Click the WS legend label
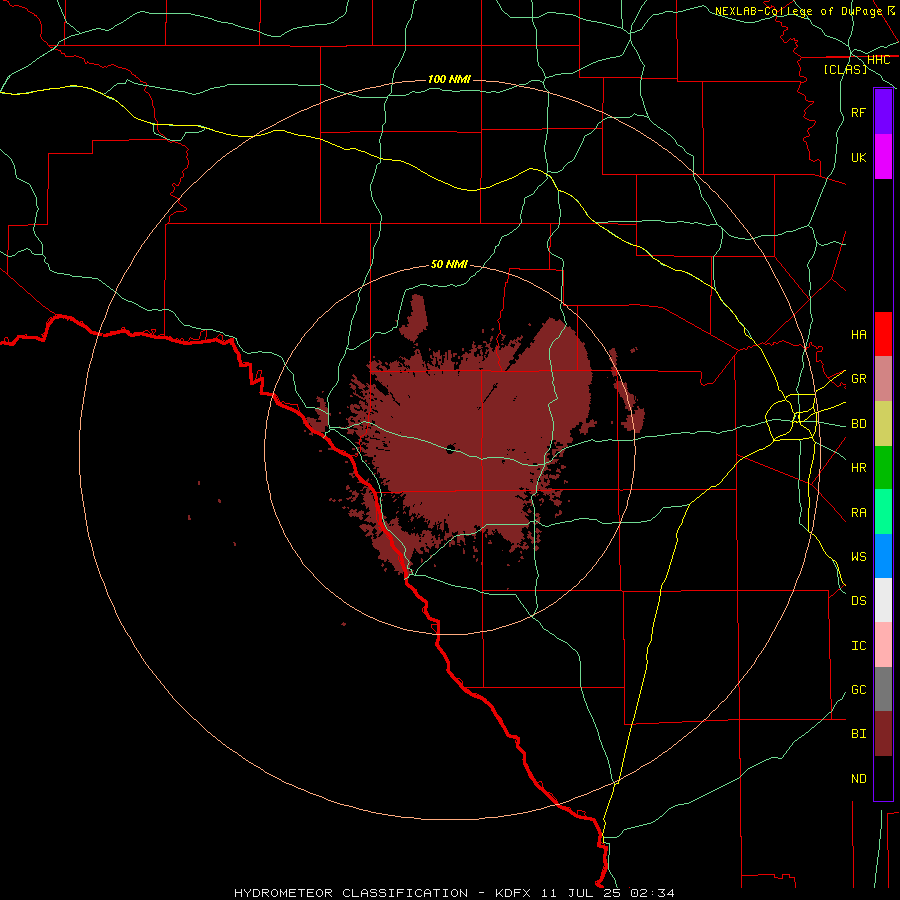 point(858,556)
